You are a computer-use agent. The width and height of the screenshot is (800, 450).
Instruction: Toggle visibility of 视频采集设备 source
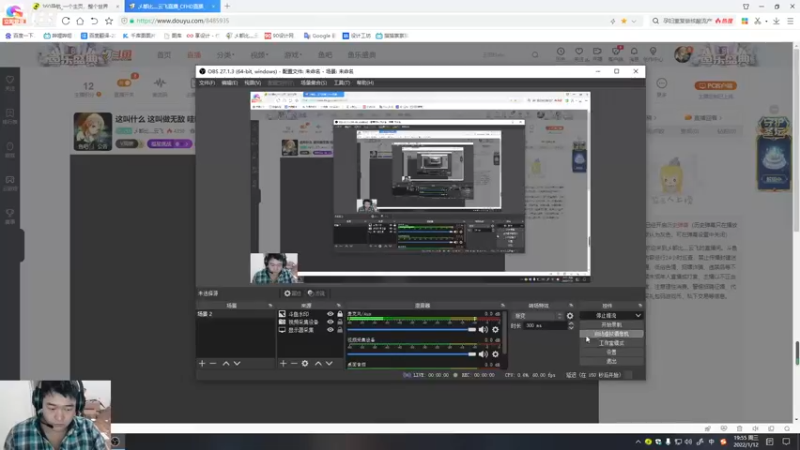click(330, 322)
